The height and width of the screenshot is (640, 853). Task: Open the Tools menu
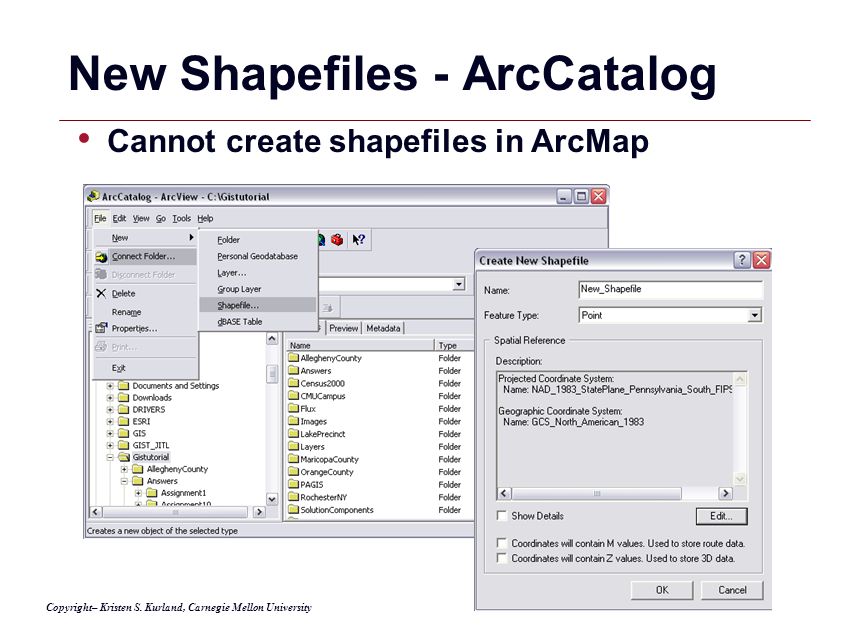coord(182,218)
